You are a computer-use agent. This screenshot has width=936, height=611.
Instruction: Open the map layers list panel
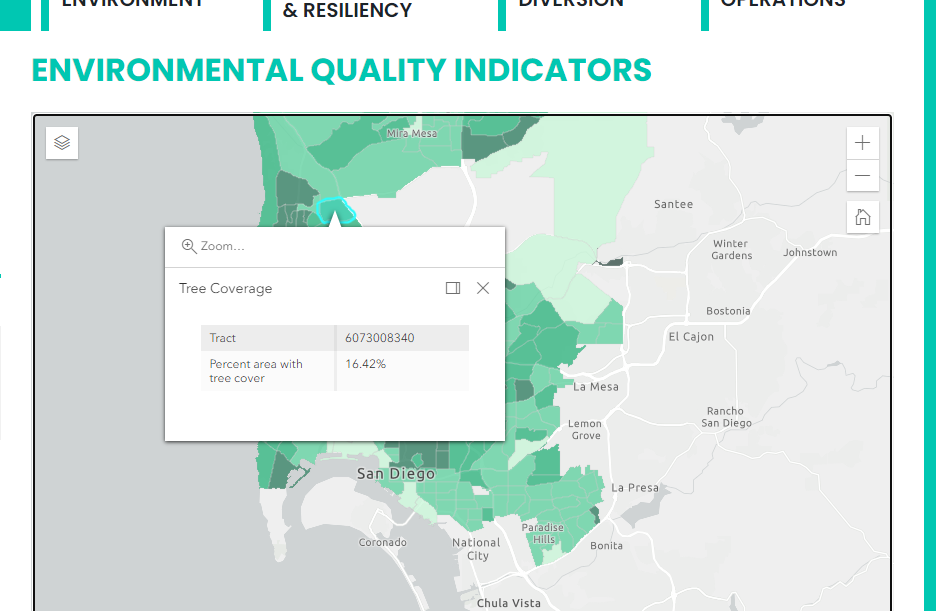coord(61,142)
